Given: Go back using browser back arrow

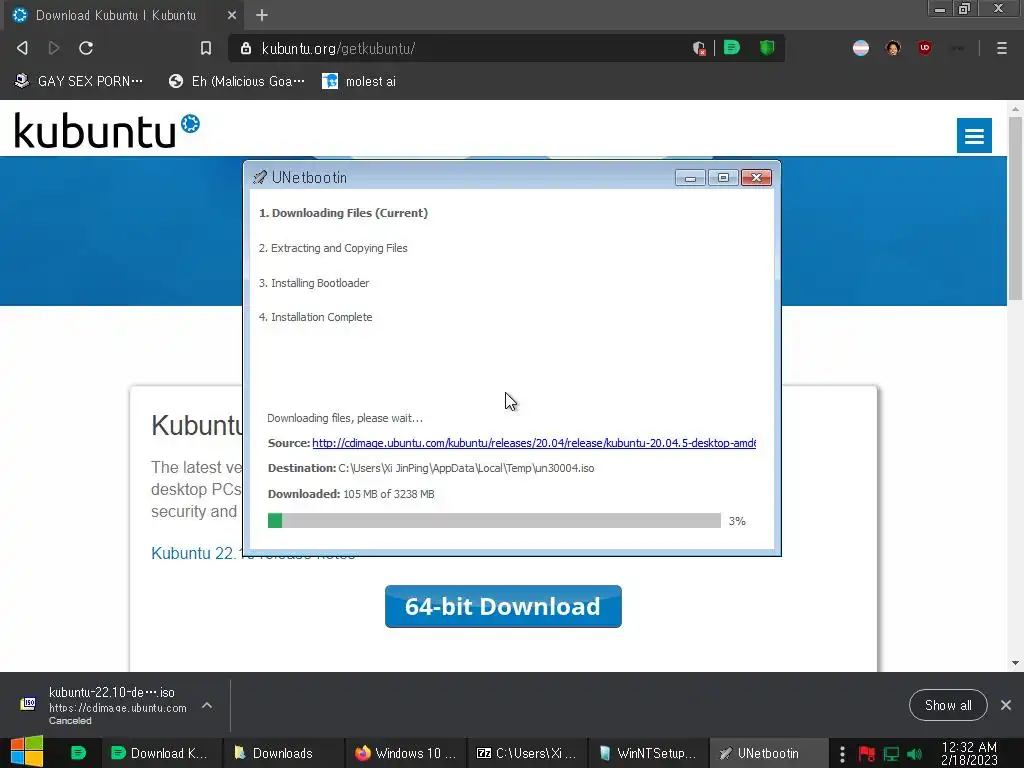Looking at the screenshot, I should (22, 48).
